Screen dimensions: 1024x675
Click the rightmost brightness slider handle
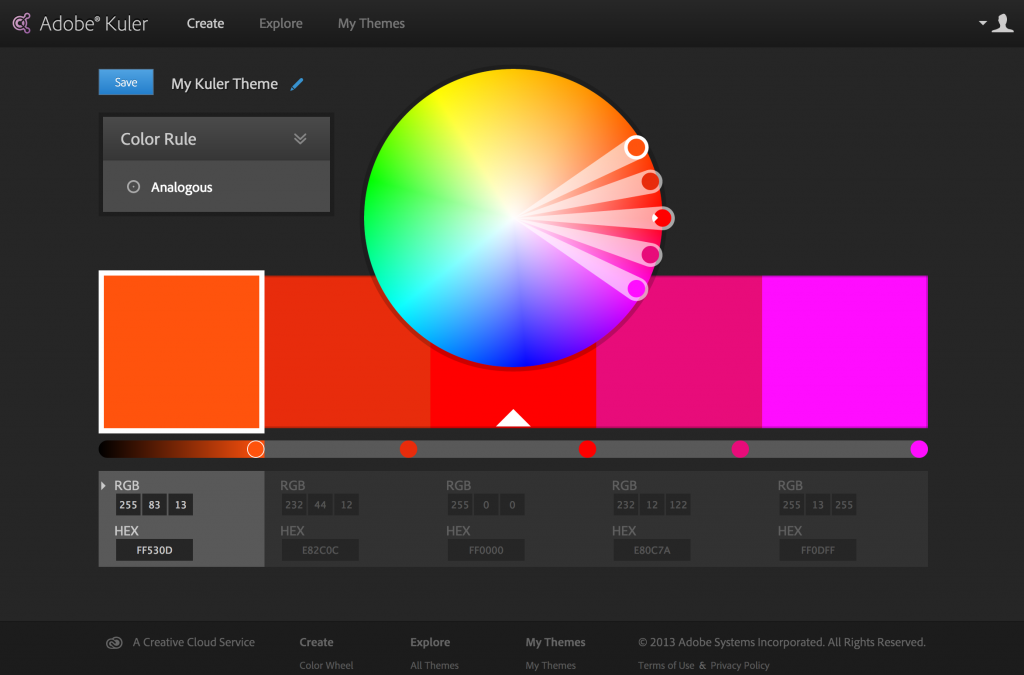919,449
